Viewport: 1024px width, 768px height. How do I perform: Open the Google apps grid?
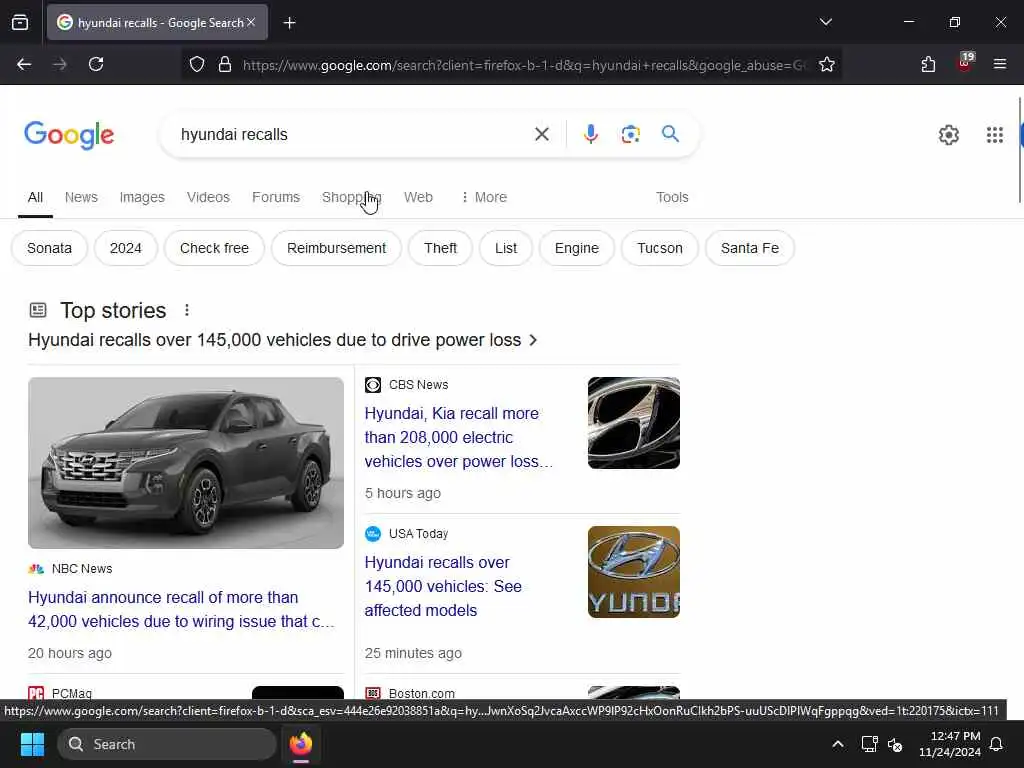[995, 135]
